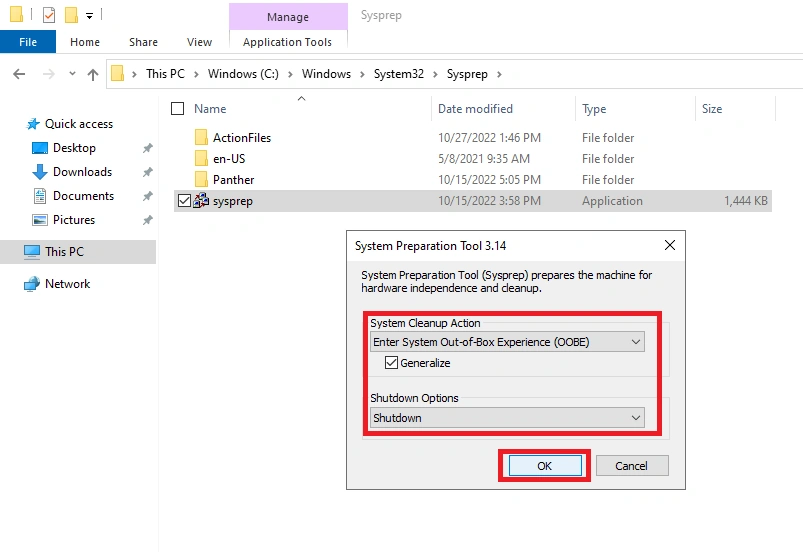The width and height of the screenshot is (803, 552).
Task: Sort by the Date modified column
Action: point(475,109)
